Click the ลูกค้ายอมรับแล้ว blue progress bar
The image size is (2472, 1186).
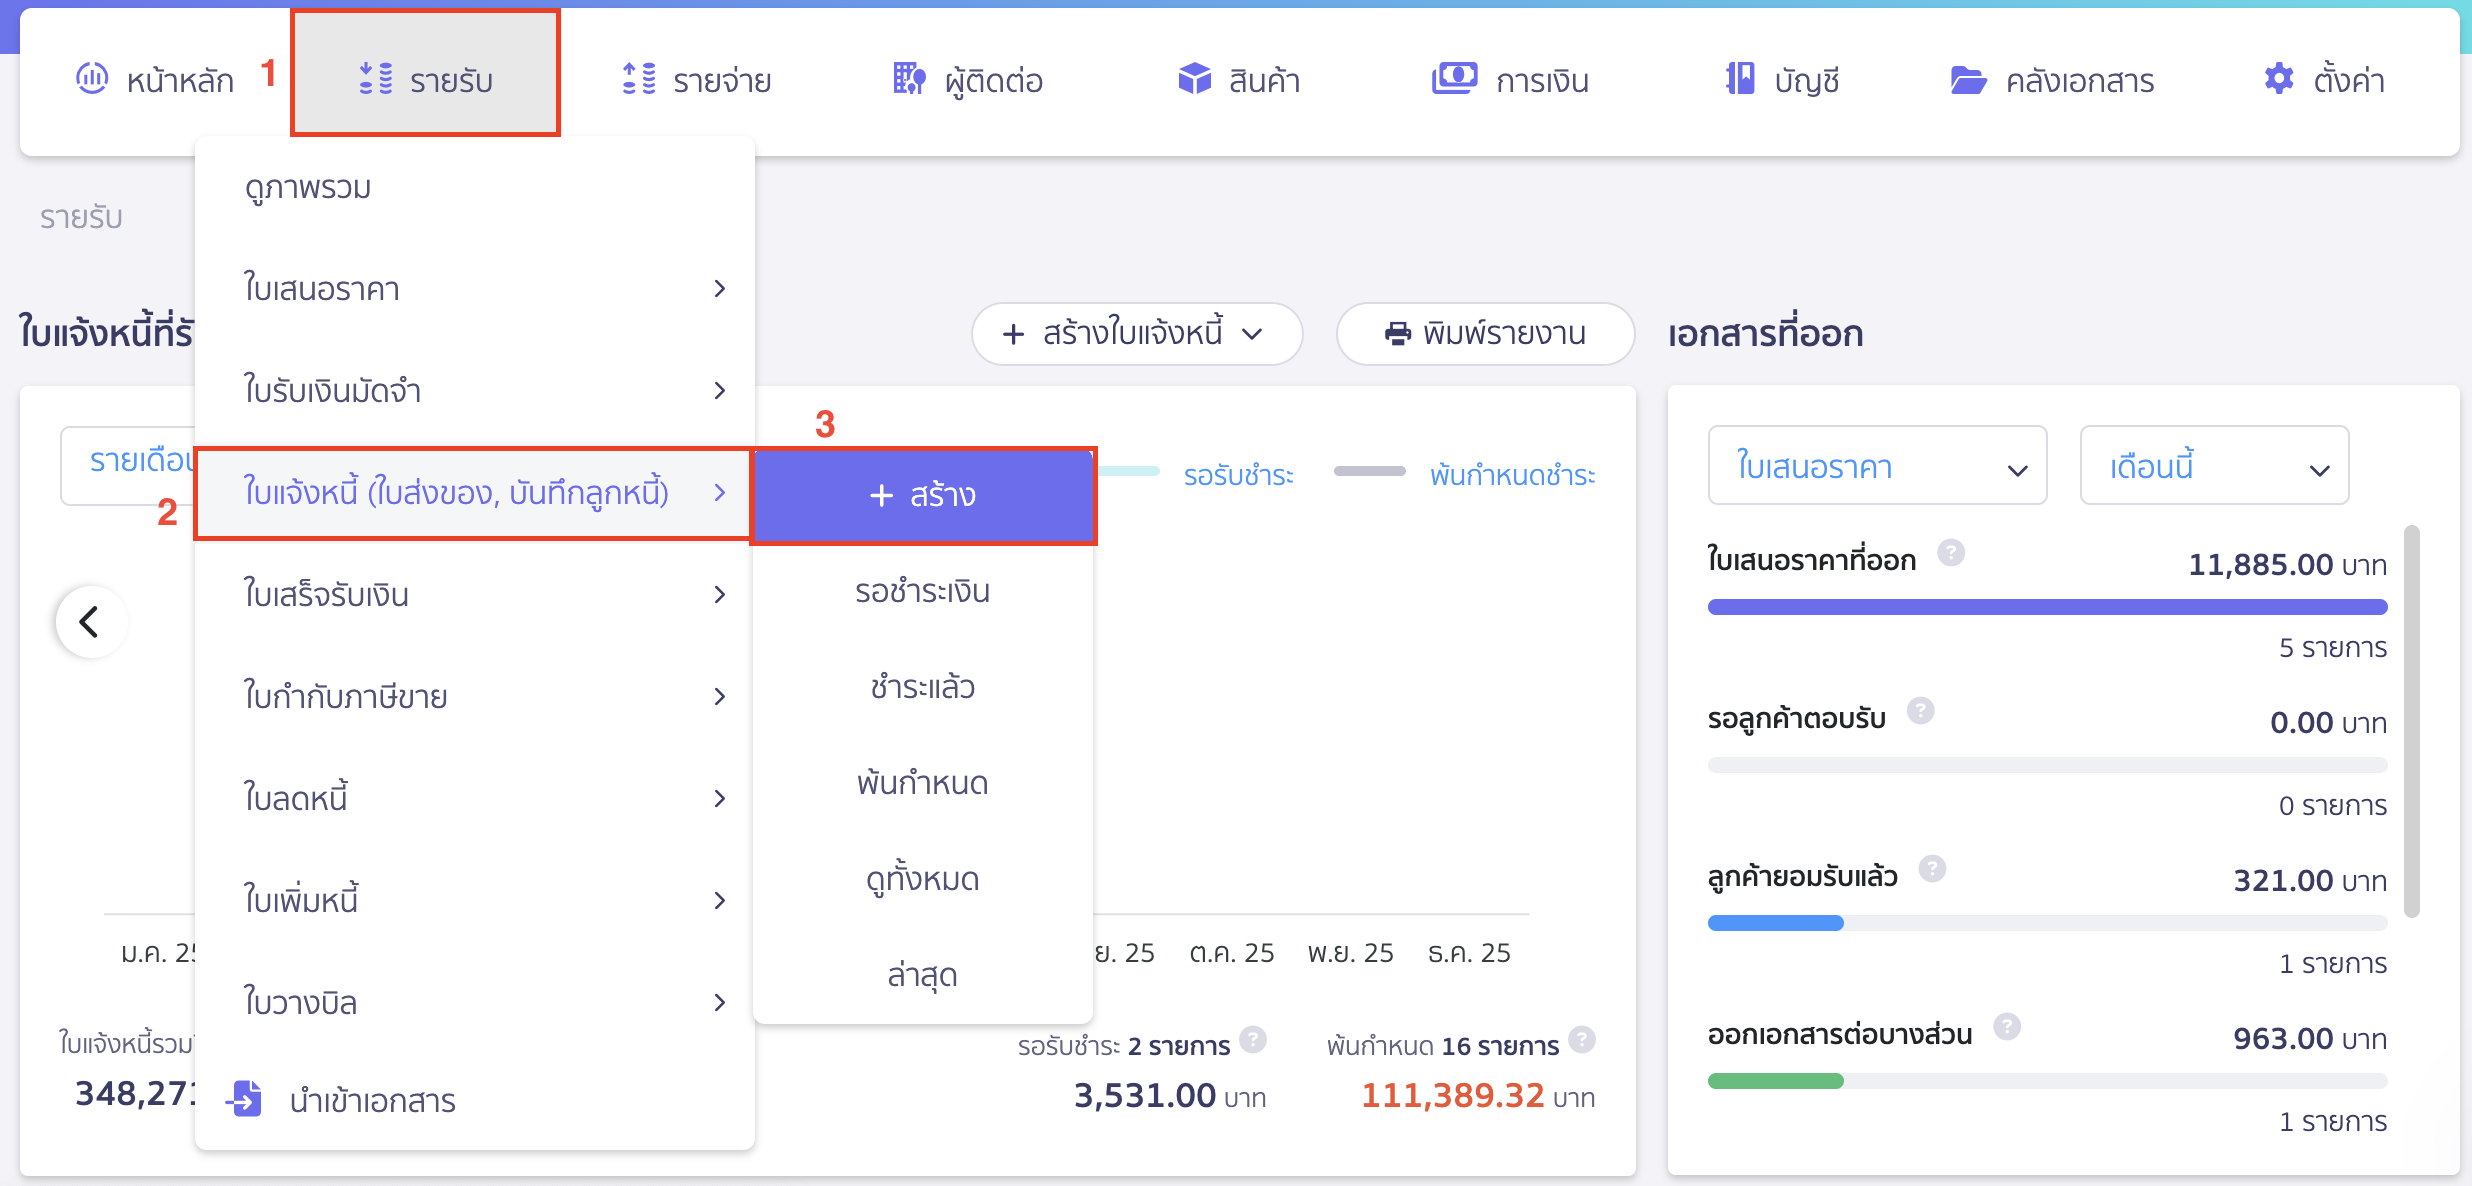coord(1775,923)
